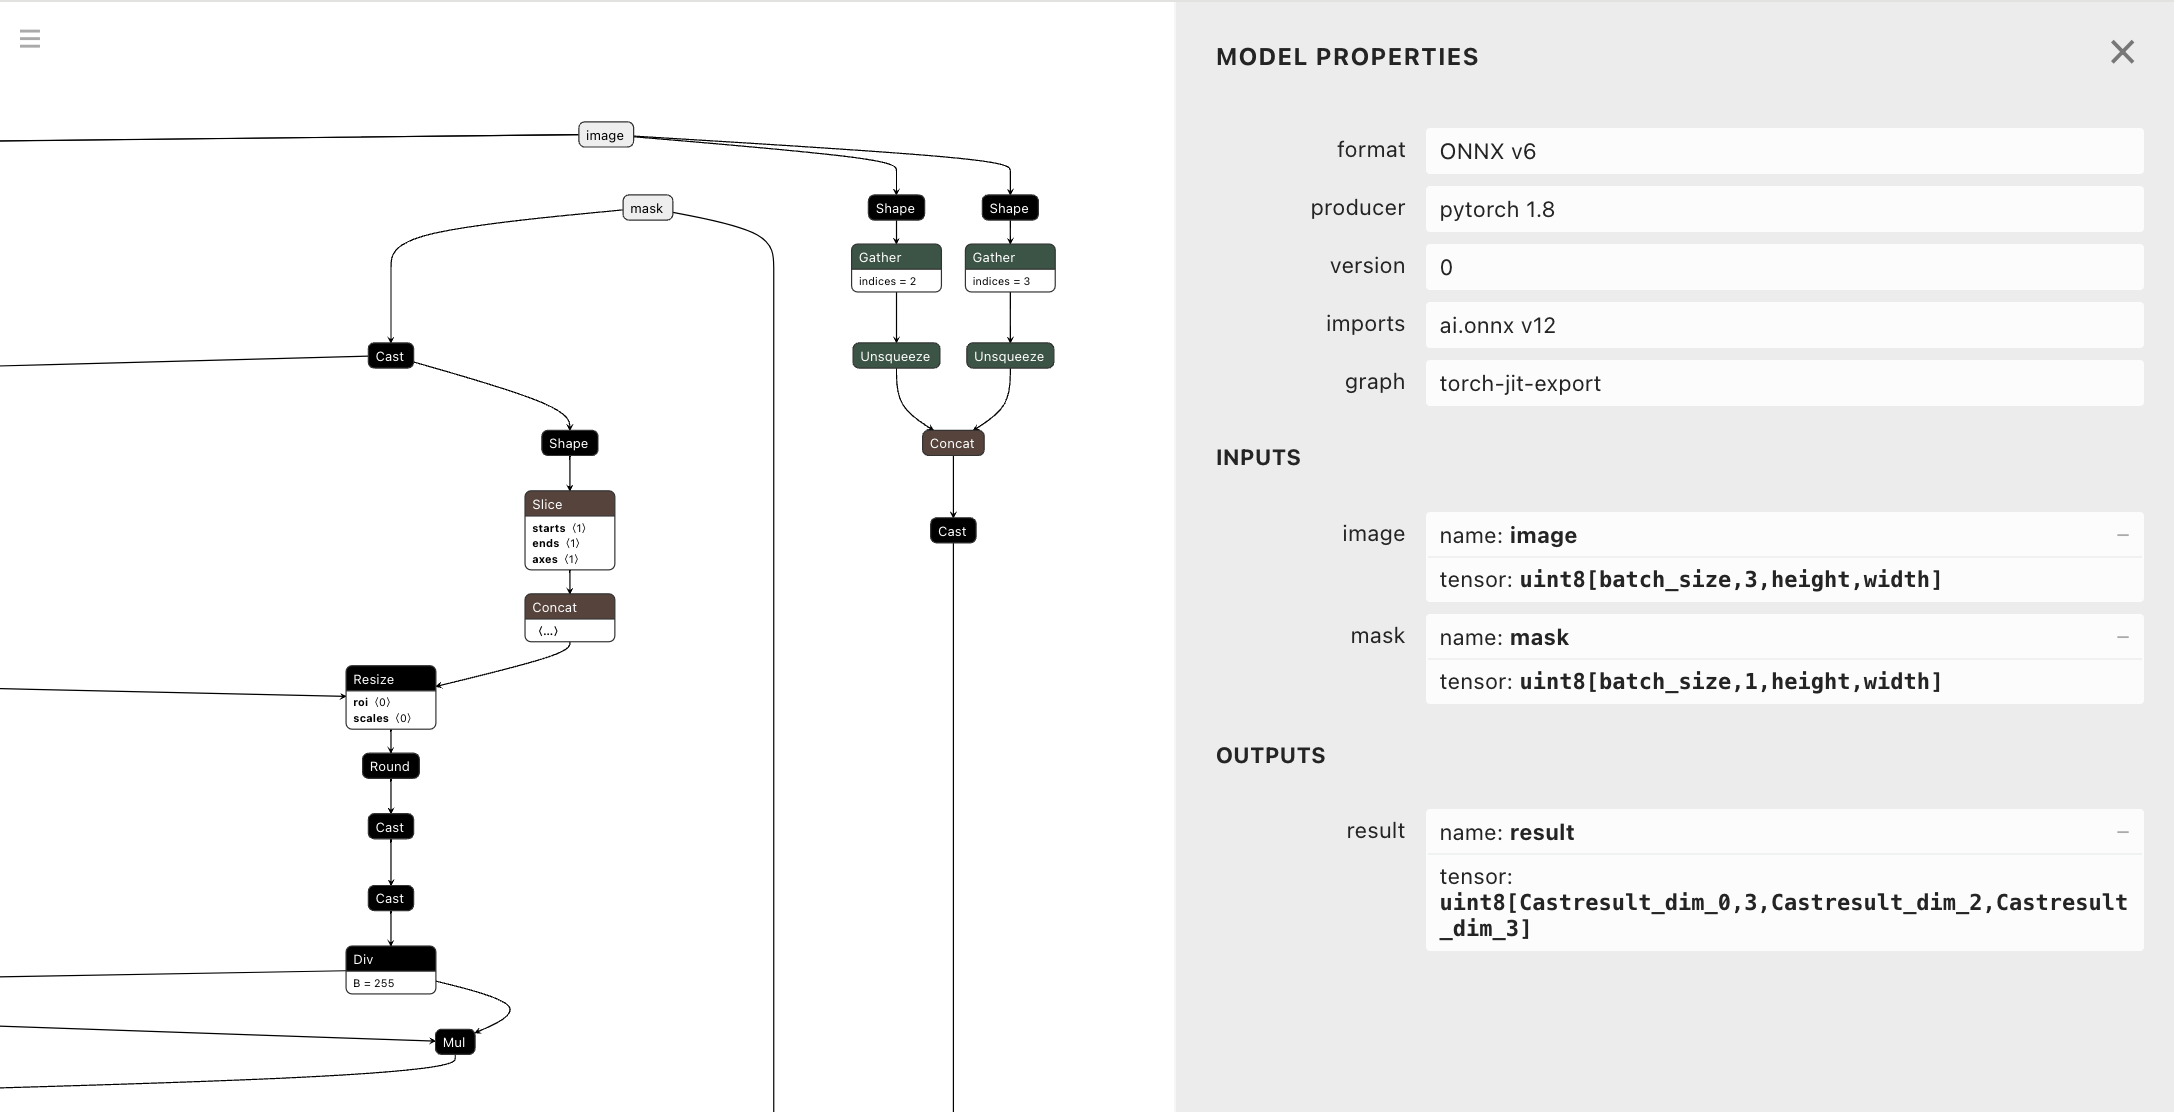
Task: Click the version field showing 0
Action: click(x=1784, y=267)
